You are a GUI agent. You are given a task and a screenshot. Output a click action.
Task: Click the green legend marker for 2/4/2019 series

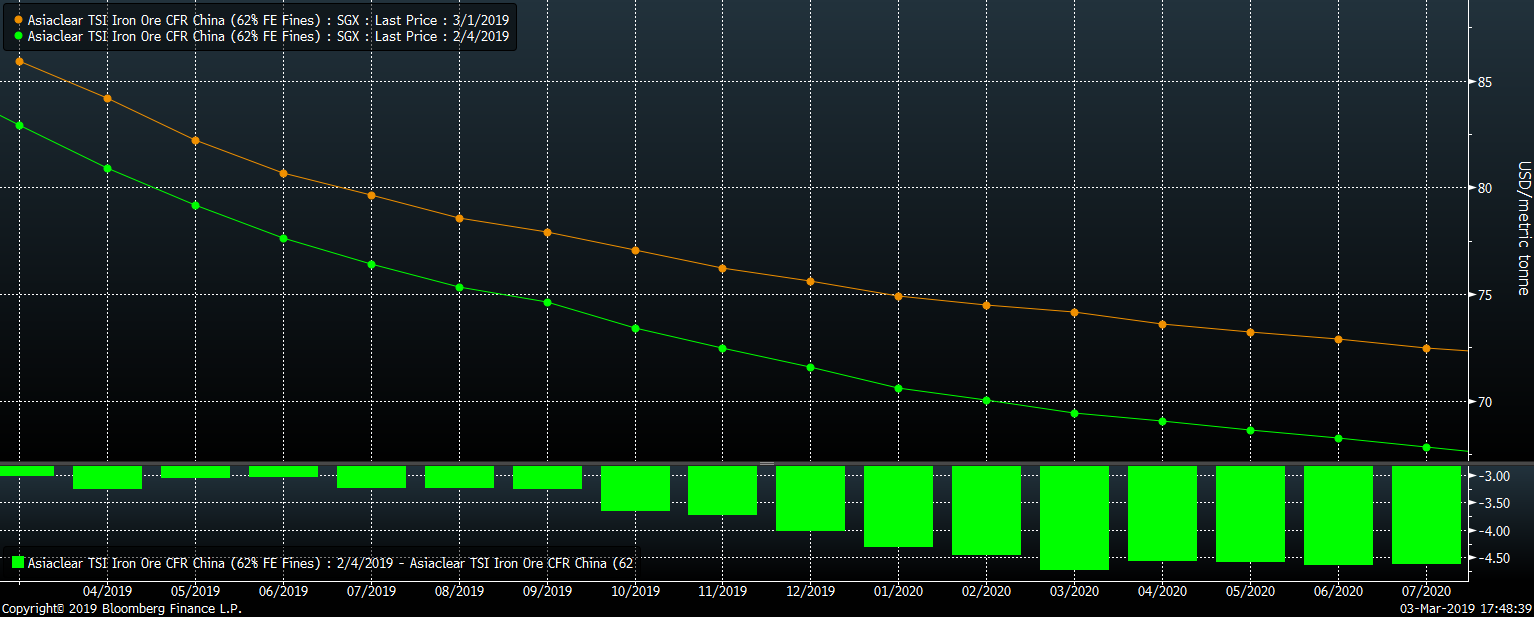19,36
